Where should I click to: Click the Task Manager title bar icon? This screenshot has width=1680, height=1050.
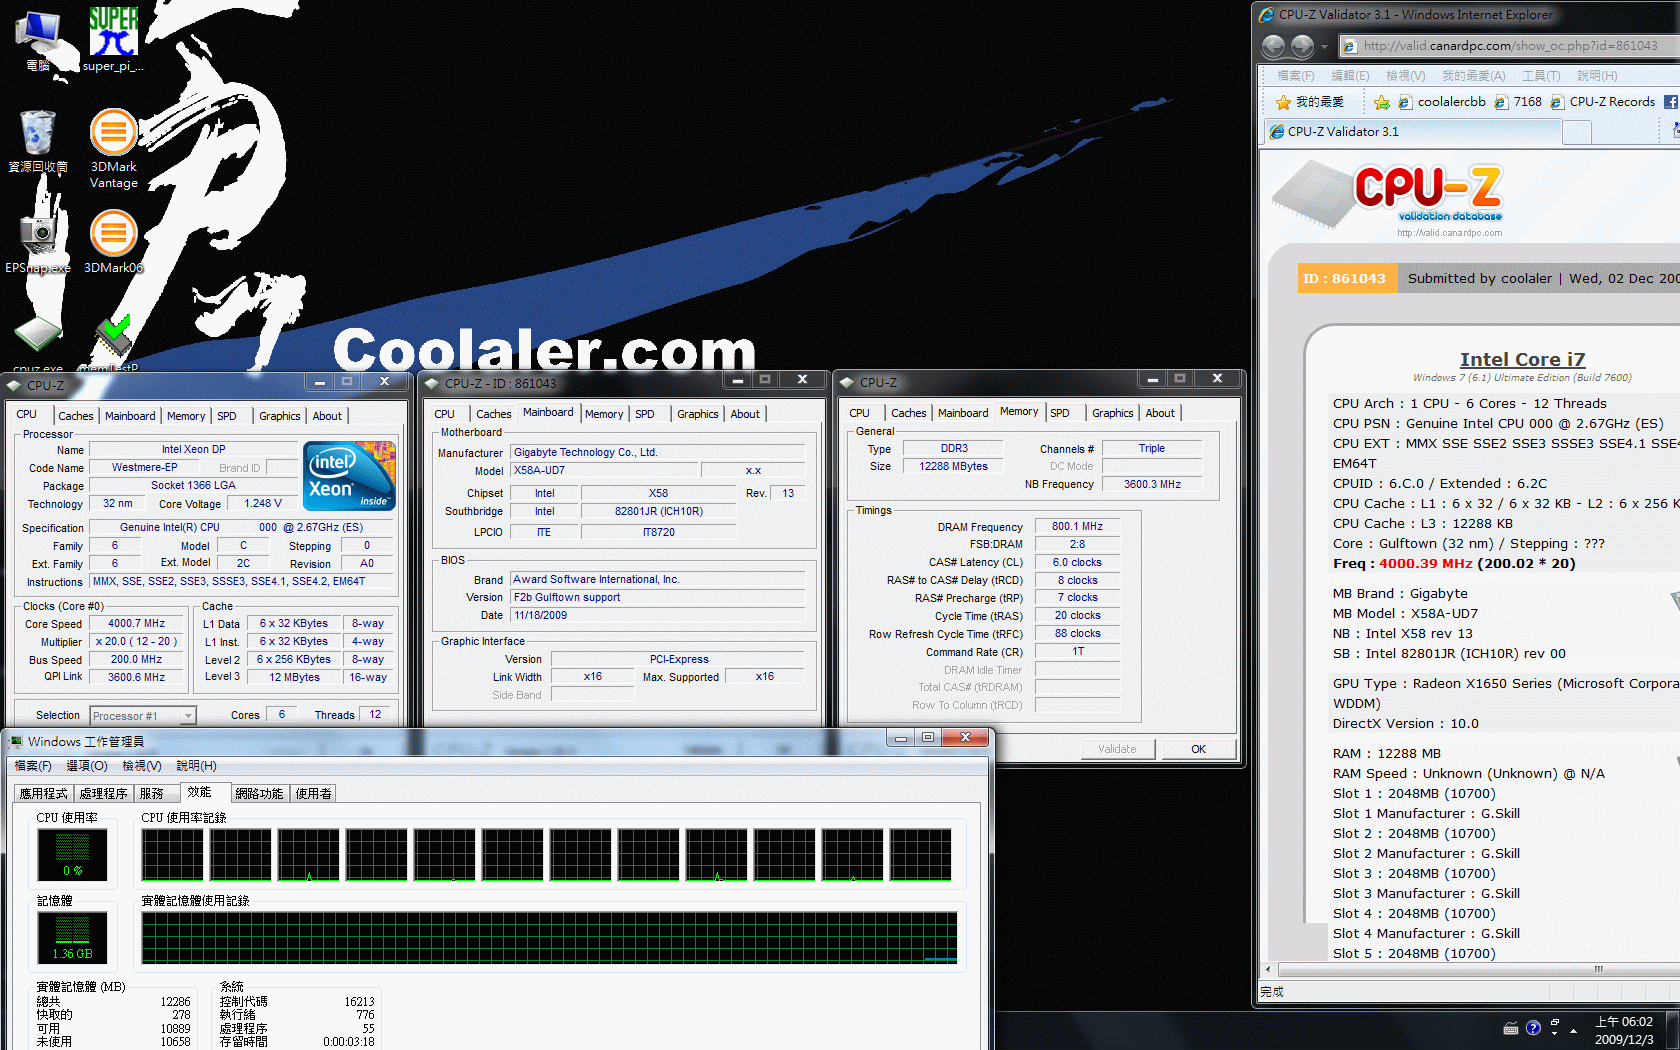coord(15,741)
